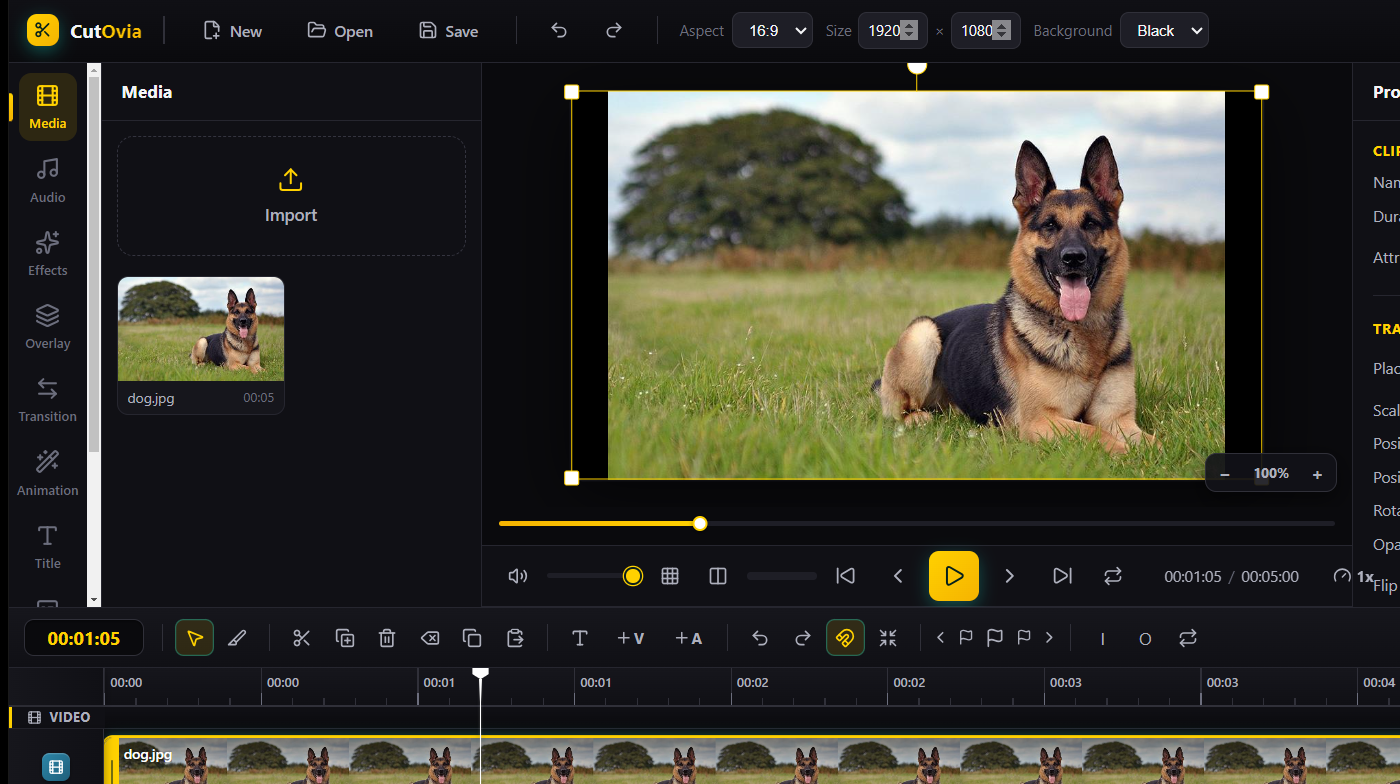This screenshot has height=784, width=1400.
Task: Click the scissors split clip icon
Action: (302, 638)
